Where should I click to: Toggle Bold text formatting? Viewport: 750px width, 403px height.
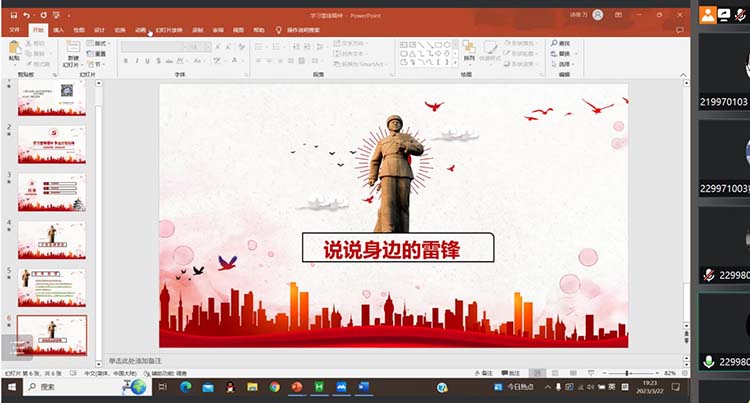click(x=126, y=60)
